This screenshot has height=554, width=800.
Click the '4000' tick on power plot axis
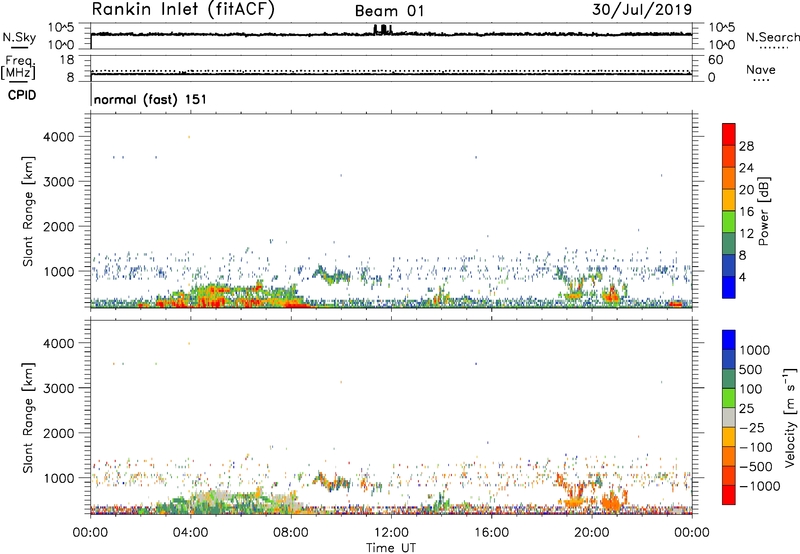tap(59, 137)
